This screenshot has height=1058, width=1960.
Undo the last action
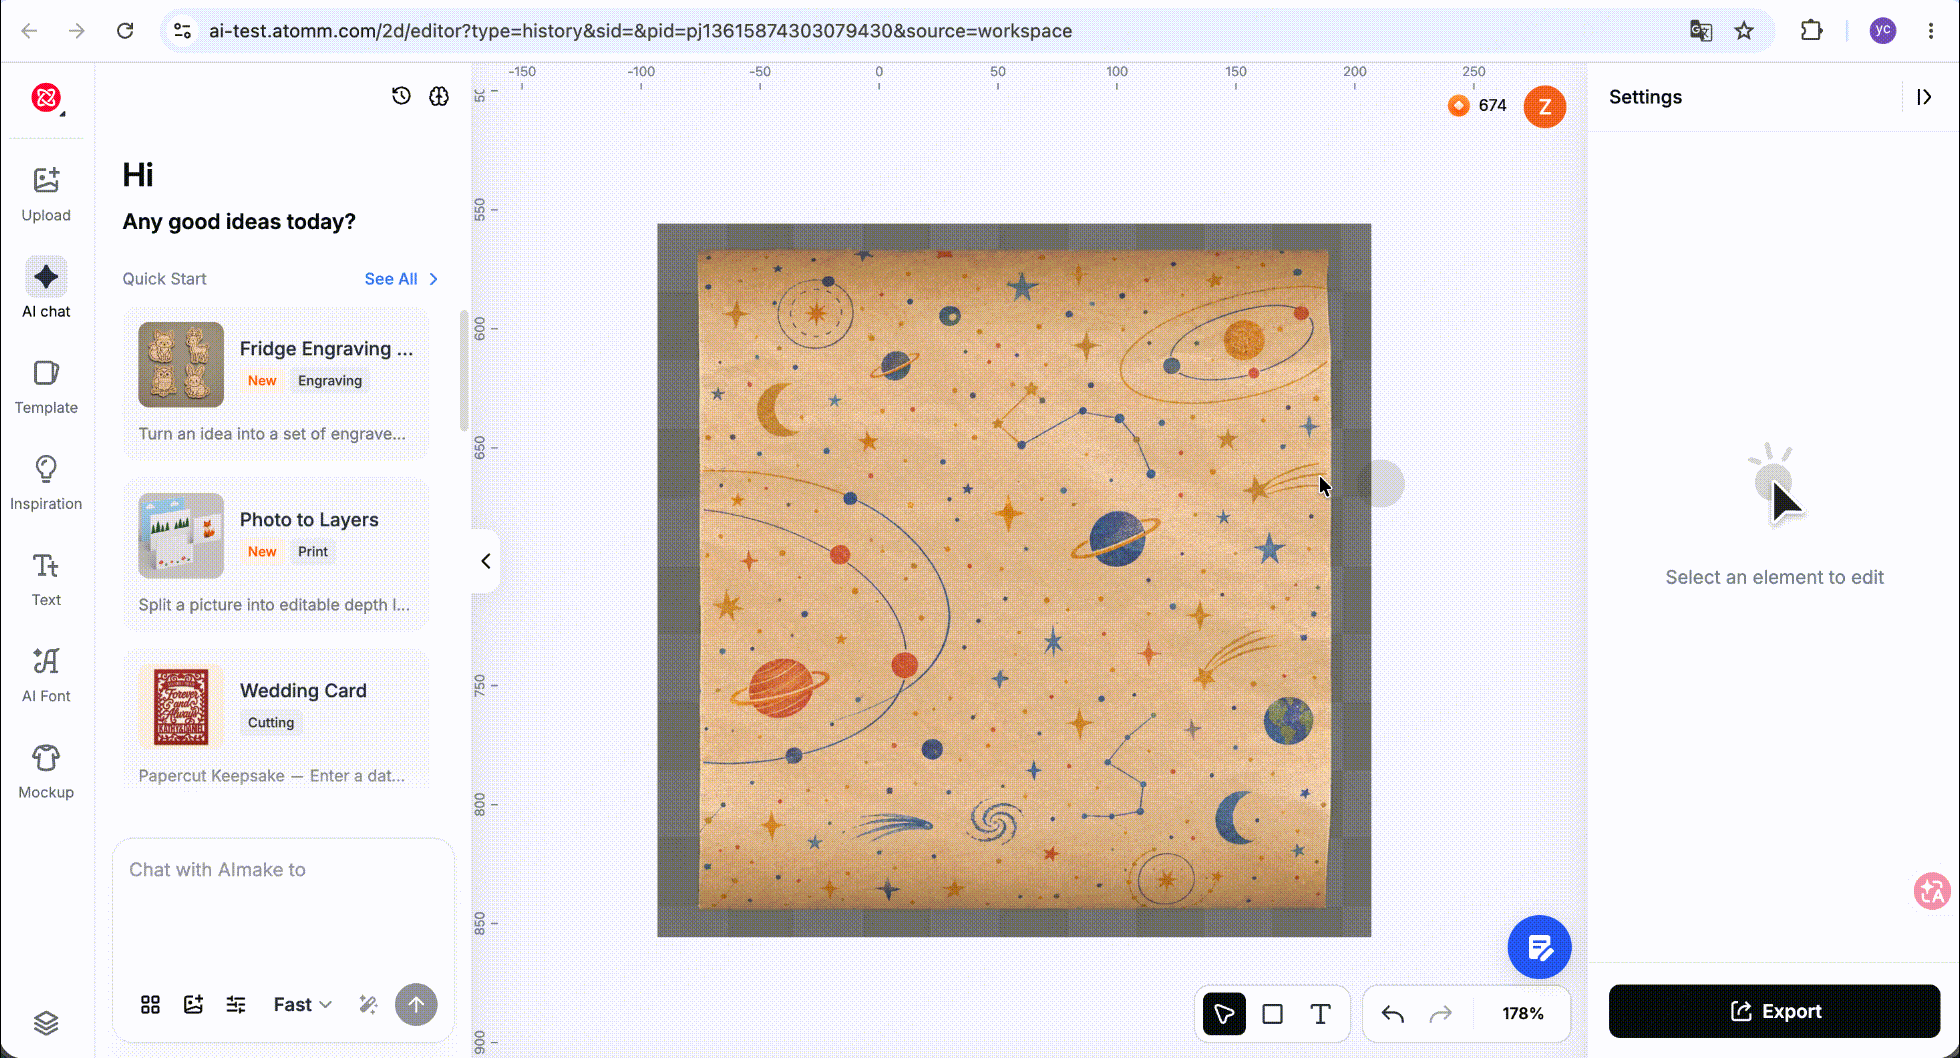pyautogui.click(x=1392, y=1014)
